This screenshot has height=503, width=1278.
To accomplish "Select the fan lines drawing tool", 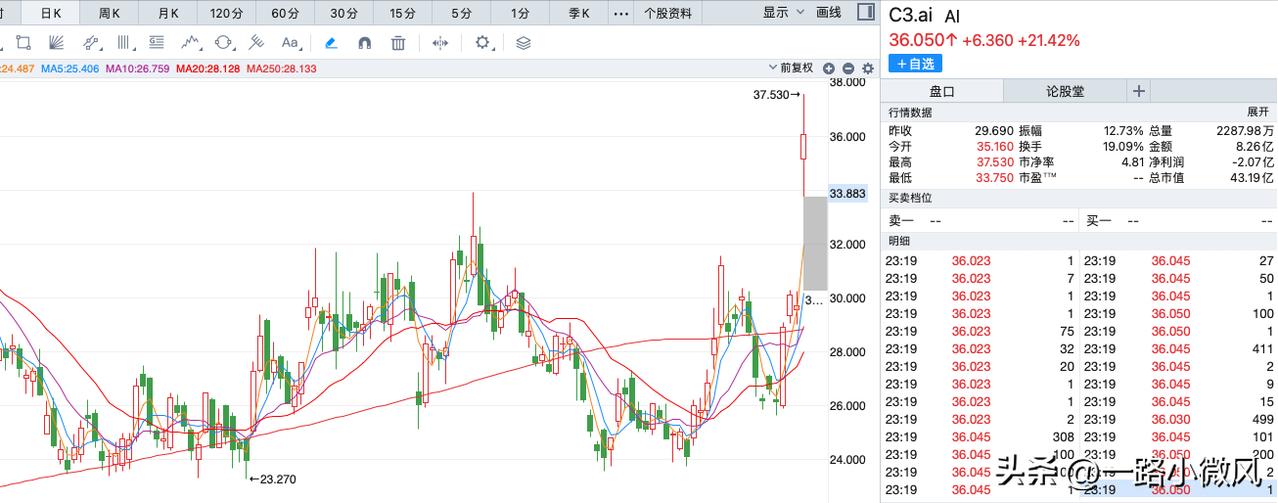I will pyautogui.click(x=56, y=43).
